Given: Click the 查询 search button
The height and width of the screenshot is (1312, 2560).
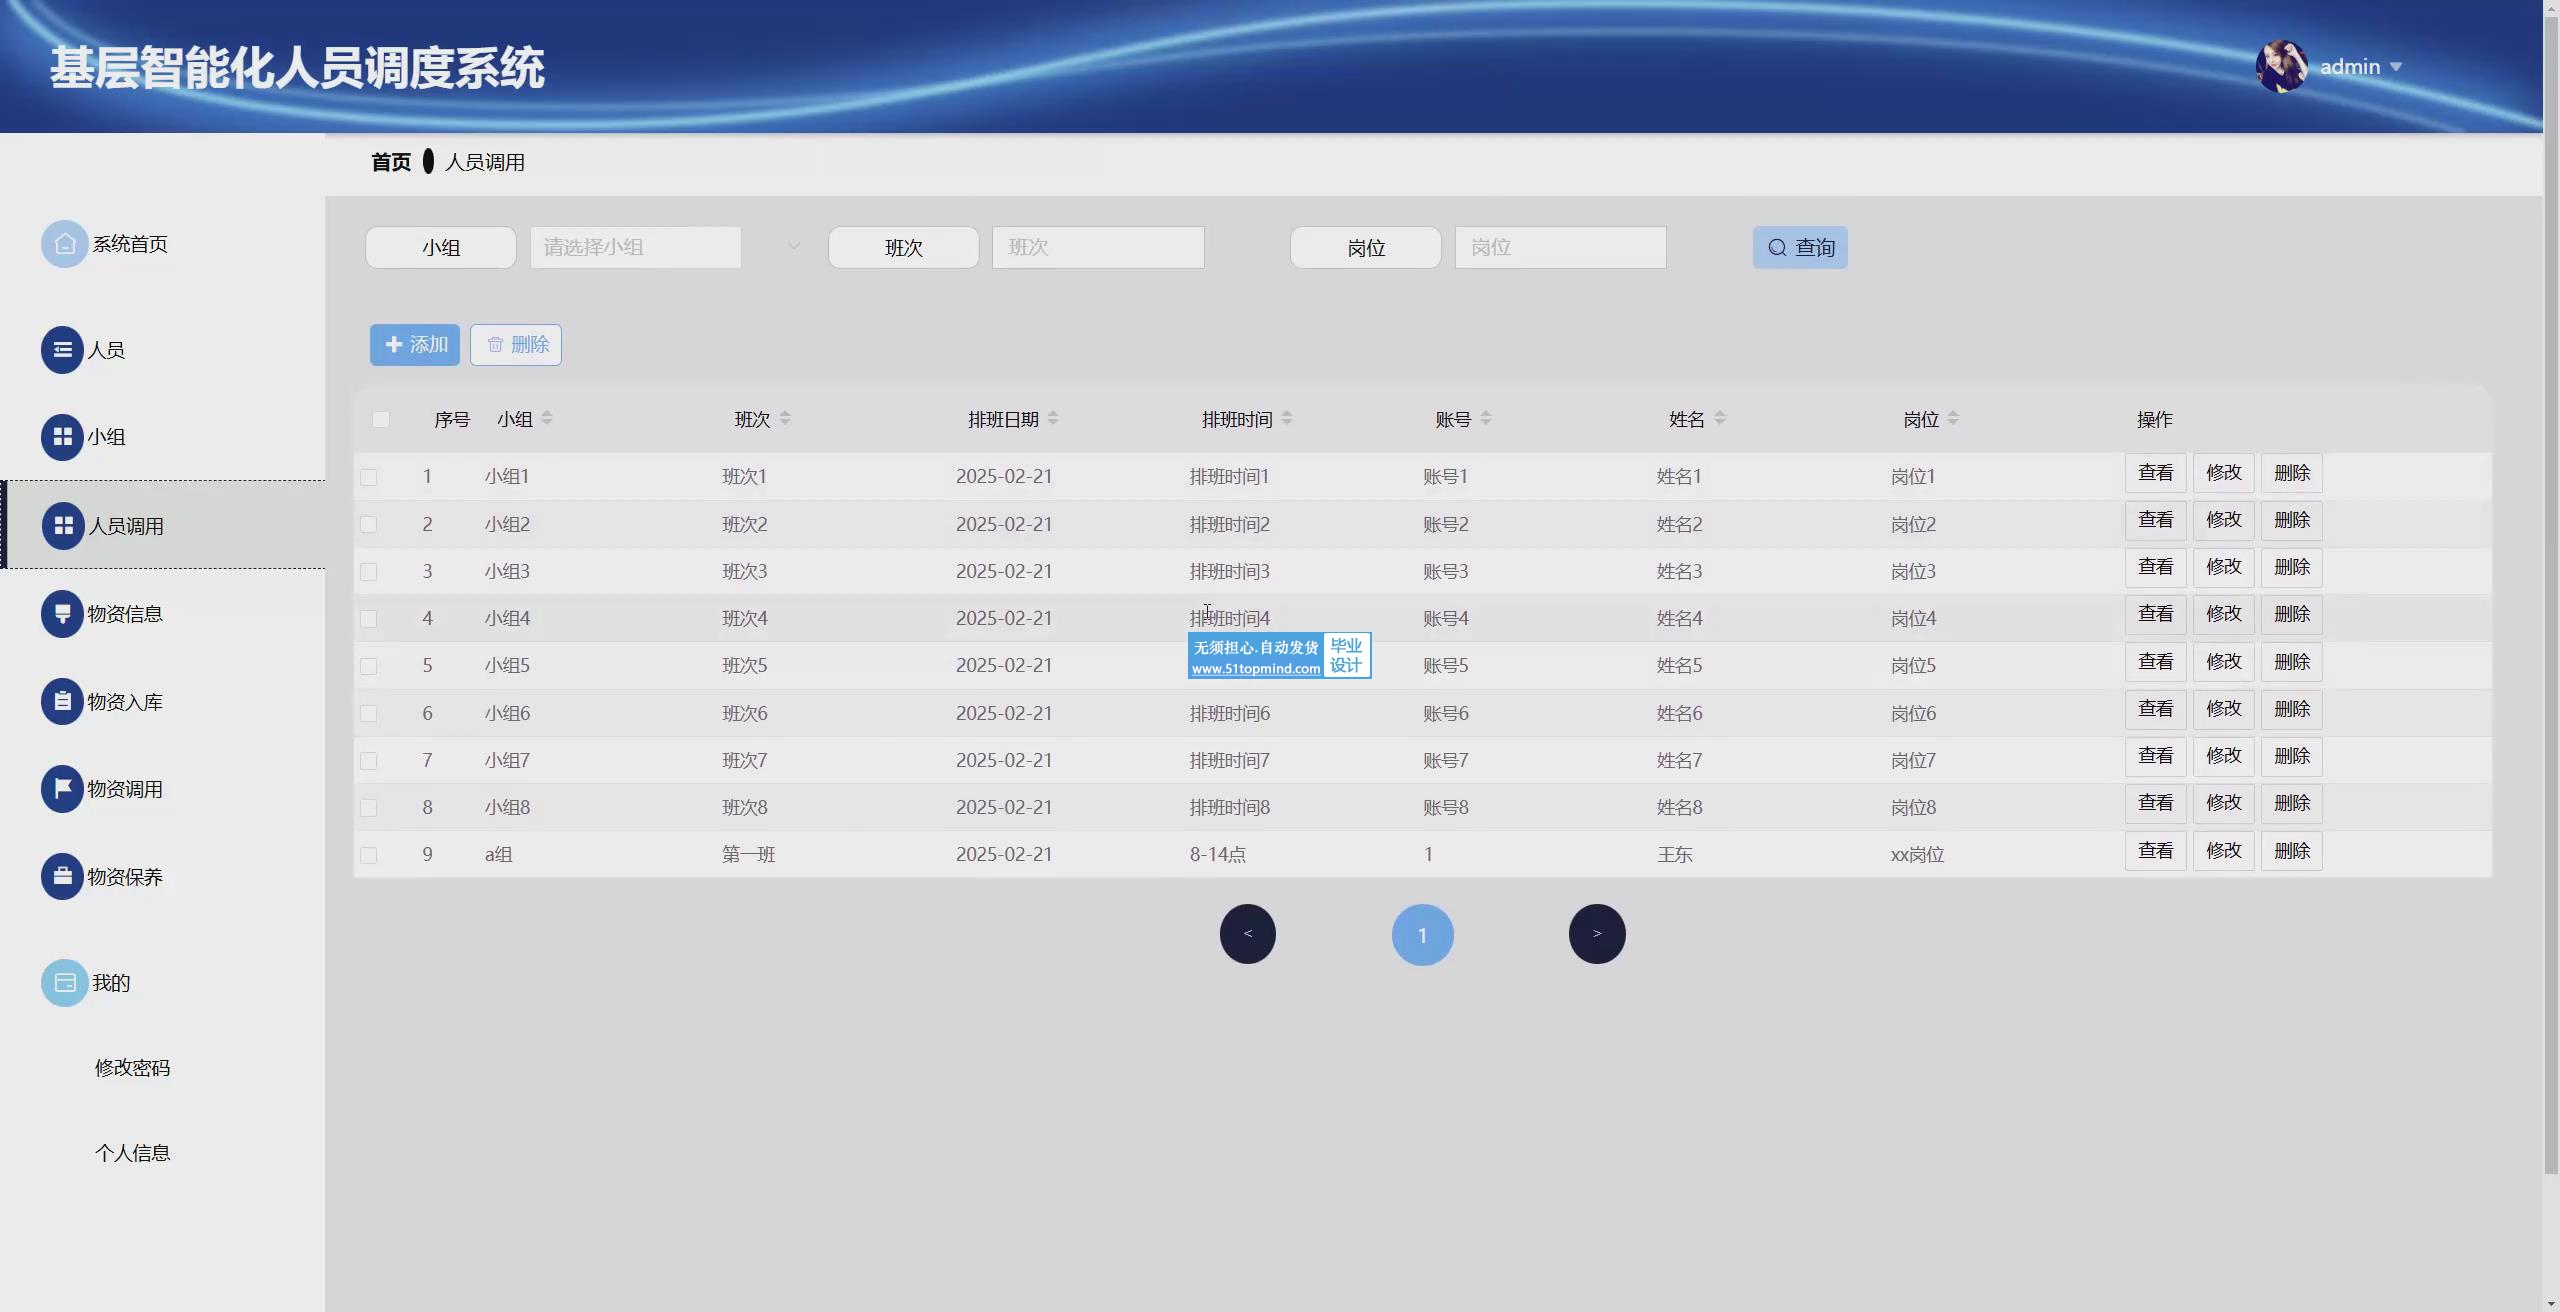Looking at the screenshot, I should pos(1800,247).
